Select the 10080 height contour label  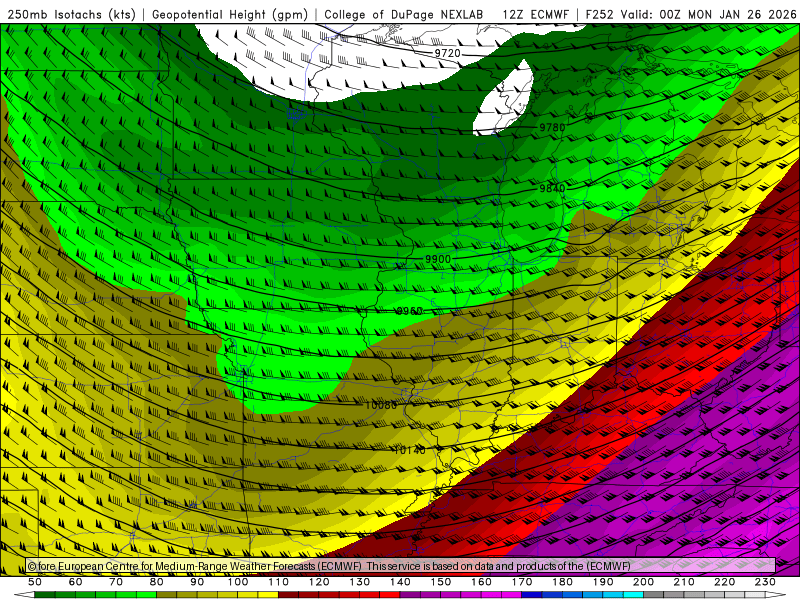pyautogui.click(x=381, y=405)
